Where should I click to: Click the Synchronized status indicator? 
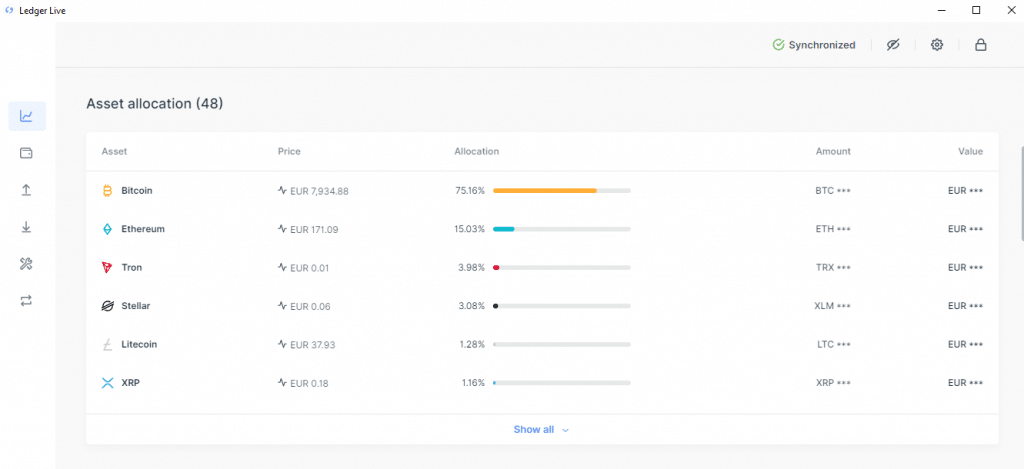click(814, 45)
